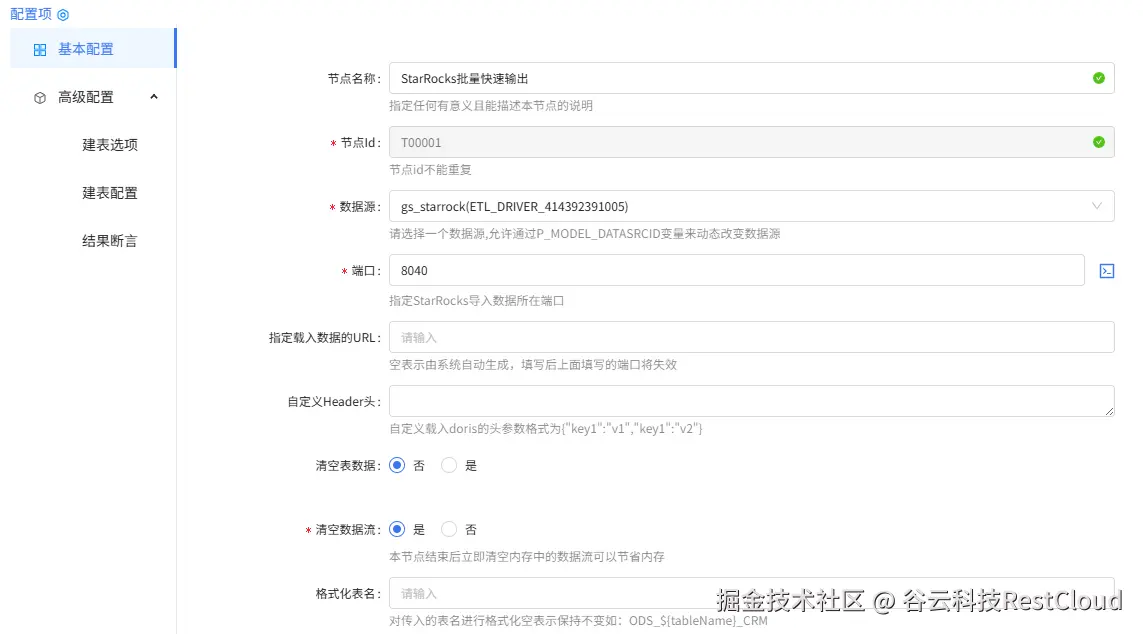Click the 配置项 heading text
This screenshot has height=634, width=1143.
click(x=31, y=15)
